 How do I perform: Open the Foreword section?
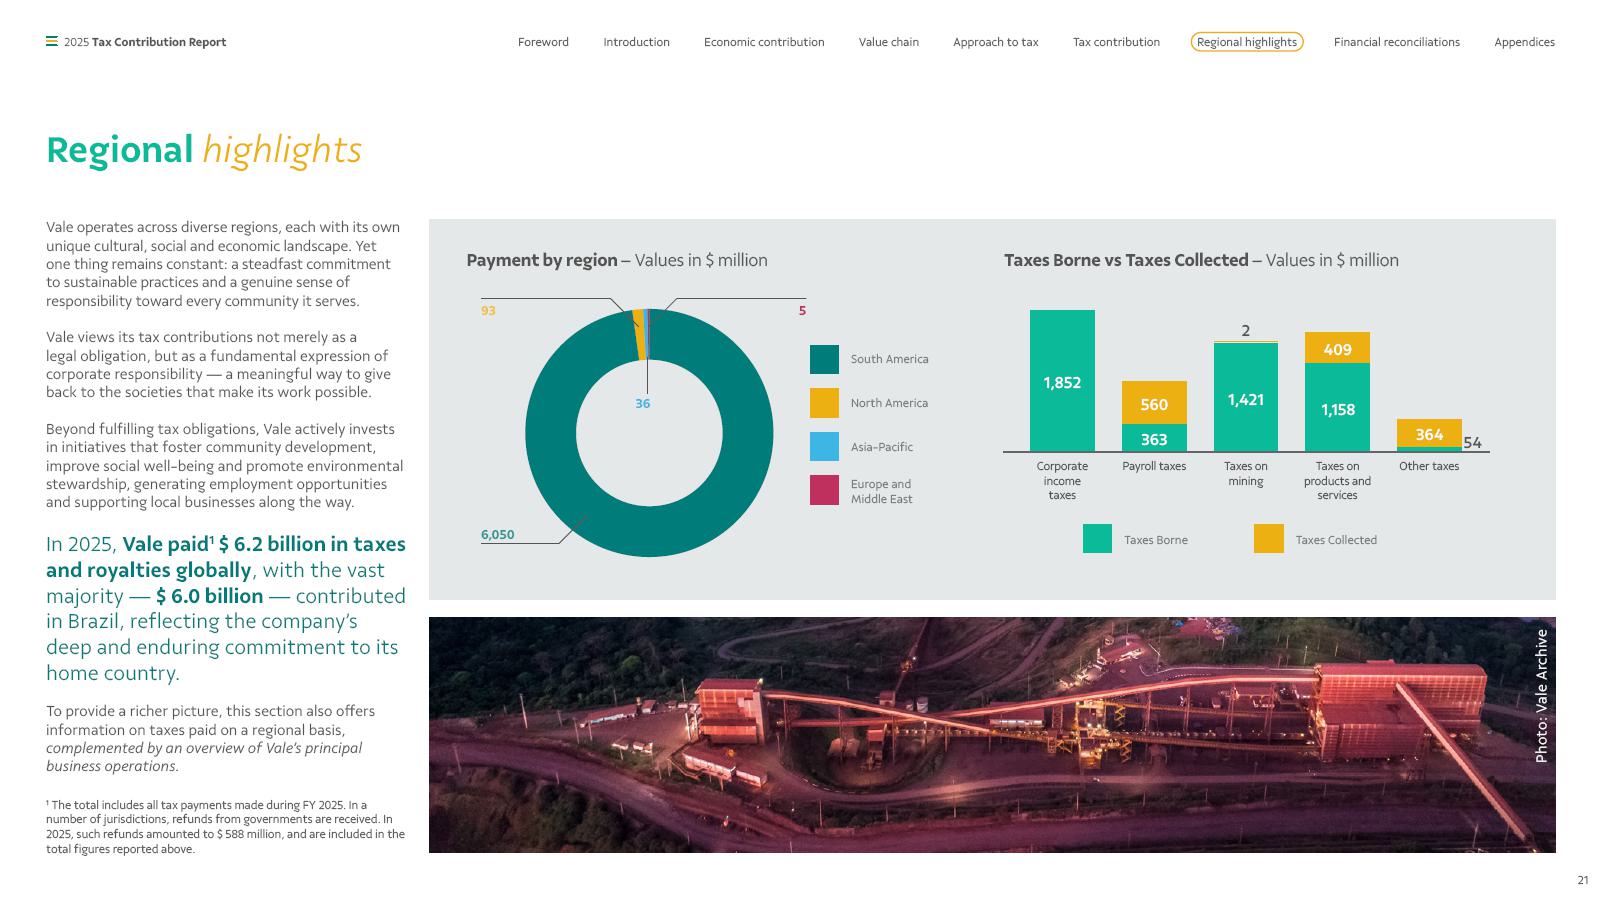coord(543,42)
